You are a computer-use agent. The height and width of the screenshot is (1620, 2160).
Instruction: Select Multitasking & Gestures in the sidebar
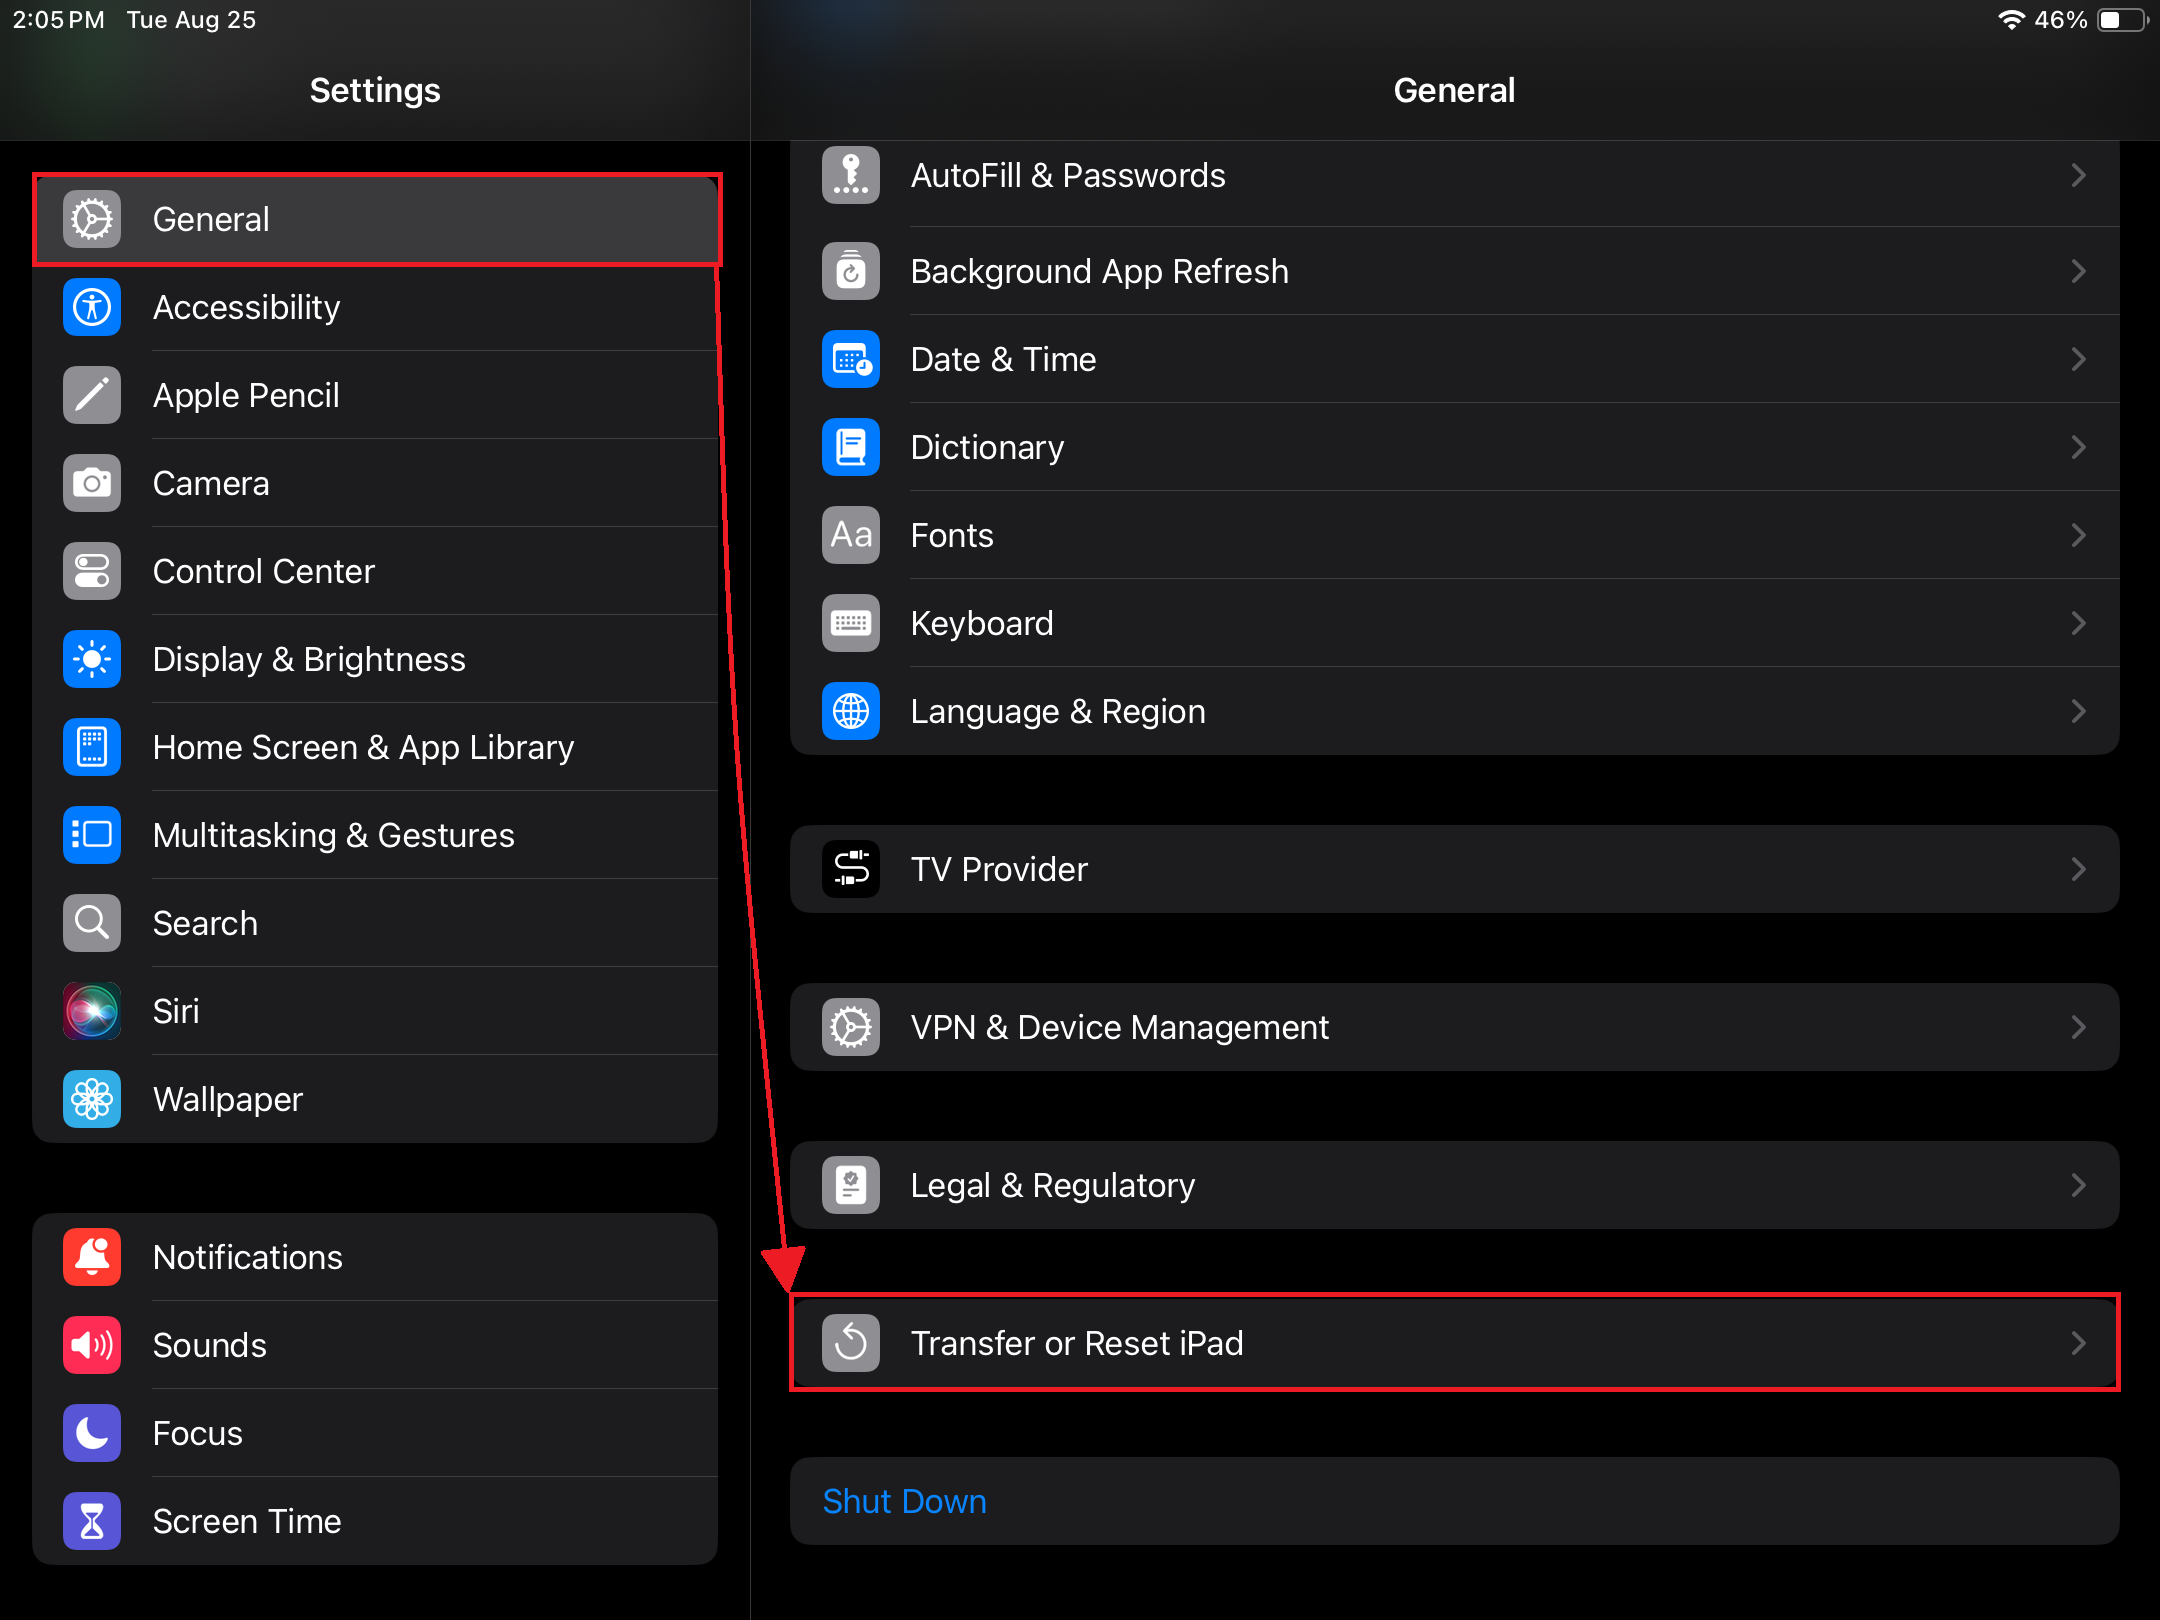[376, 835]
